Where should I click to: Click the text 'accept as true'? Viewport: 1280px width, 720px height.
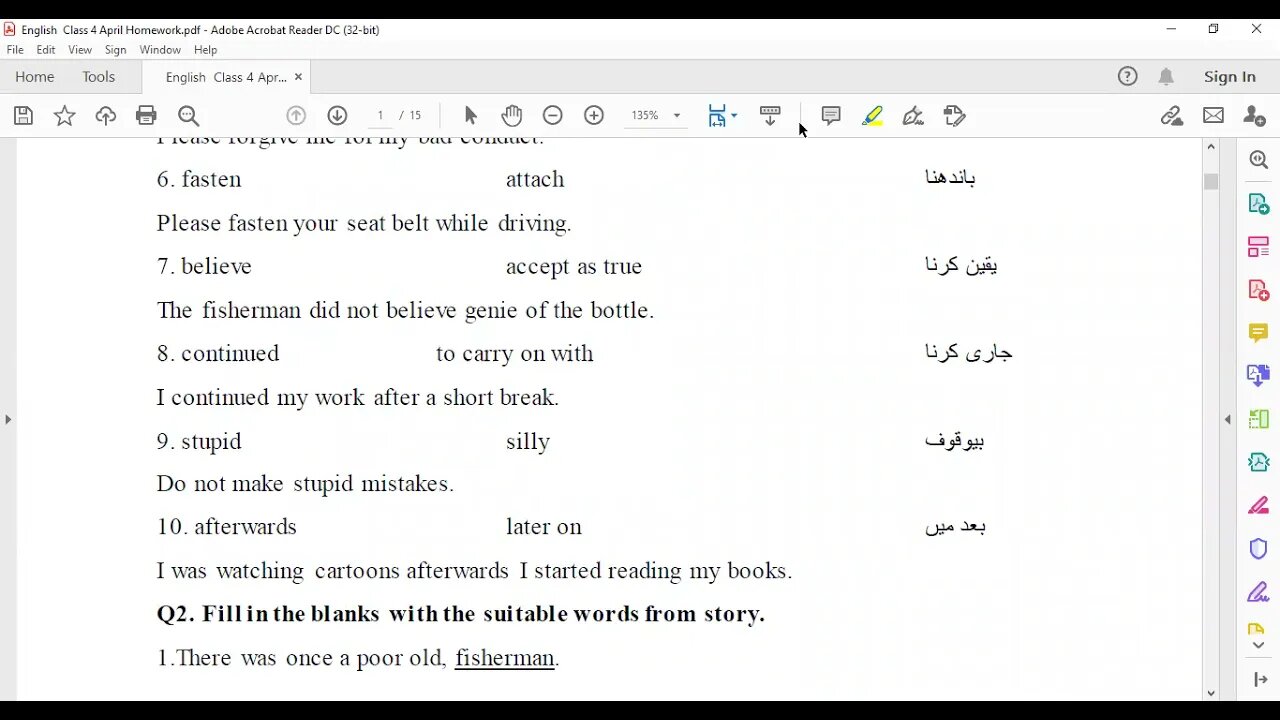574,267
